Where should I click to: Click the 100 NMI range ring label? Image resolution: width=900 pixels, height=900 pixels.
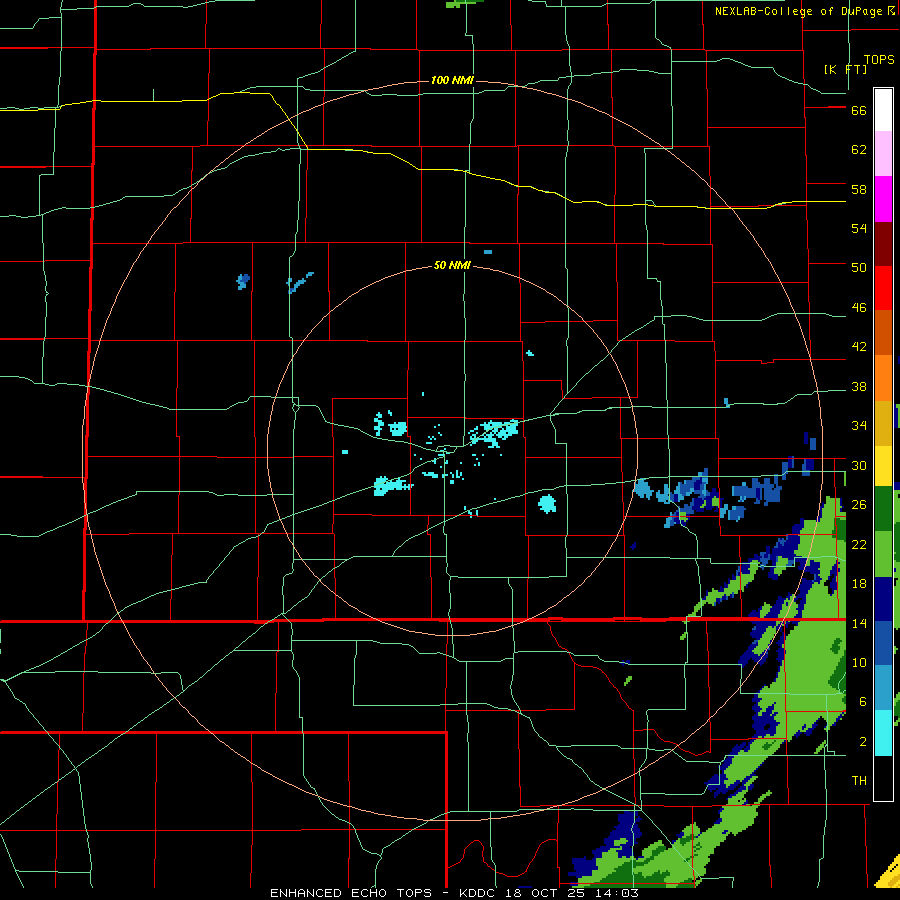(452, 80)
